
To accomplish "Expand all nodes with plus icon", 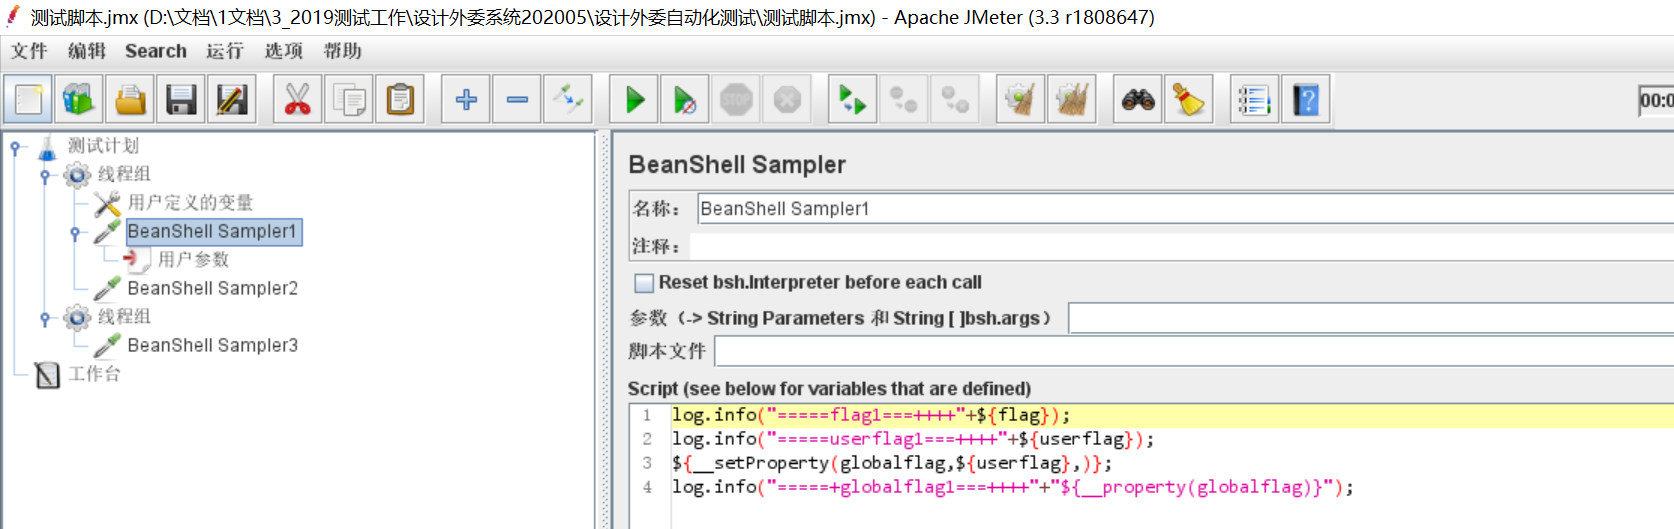I will tap(466, 99).
